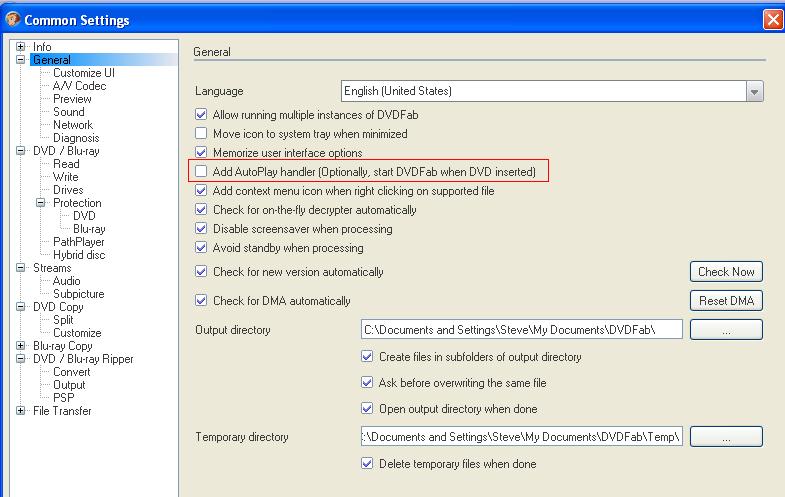
Task: Toggle Delete temporary files when done
Action: [367, 463]
